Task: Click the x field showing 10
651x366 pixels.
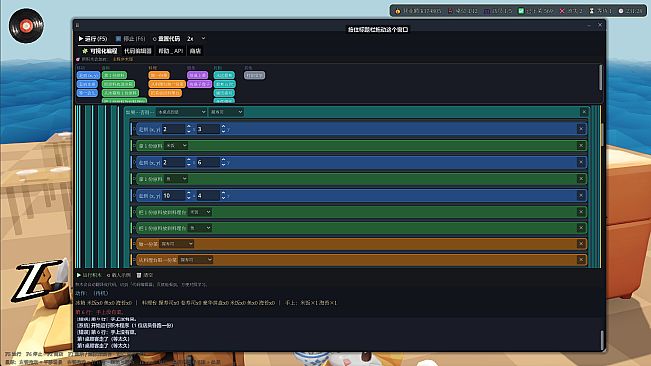Action: 173,195
